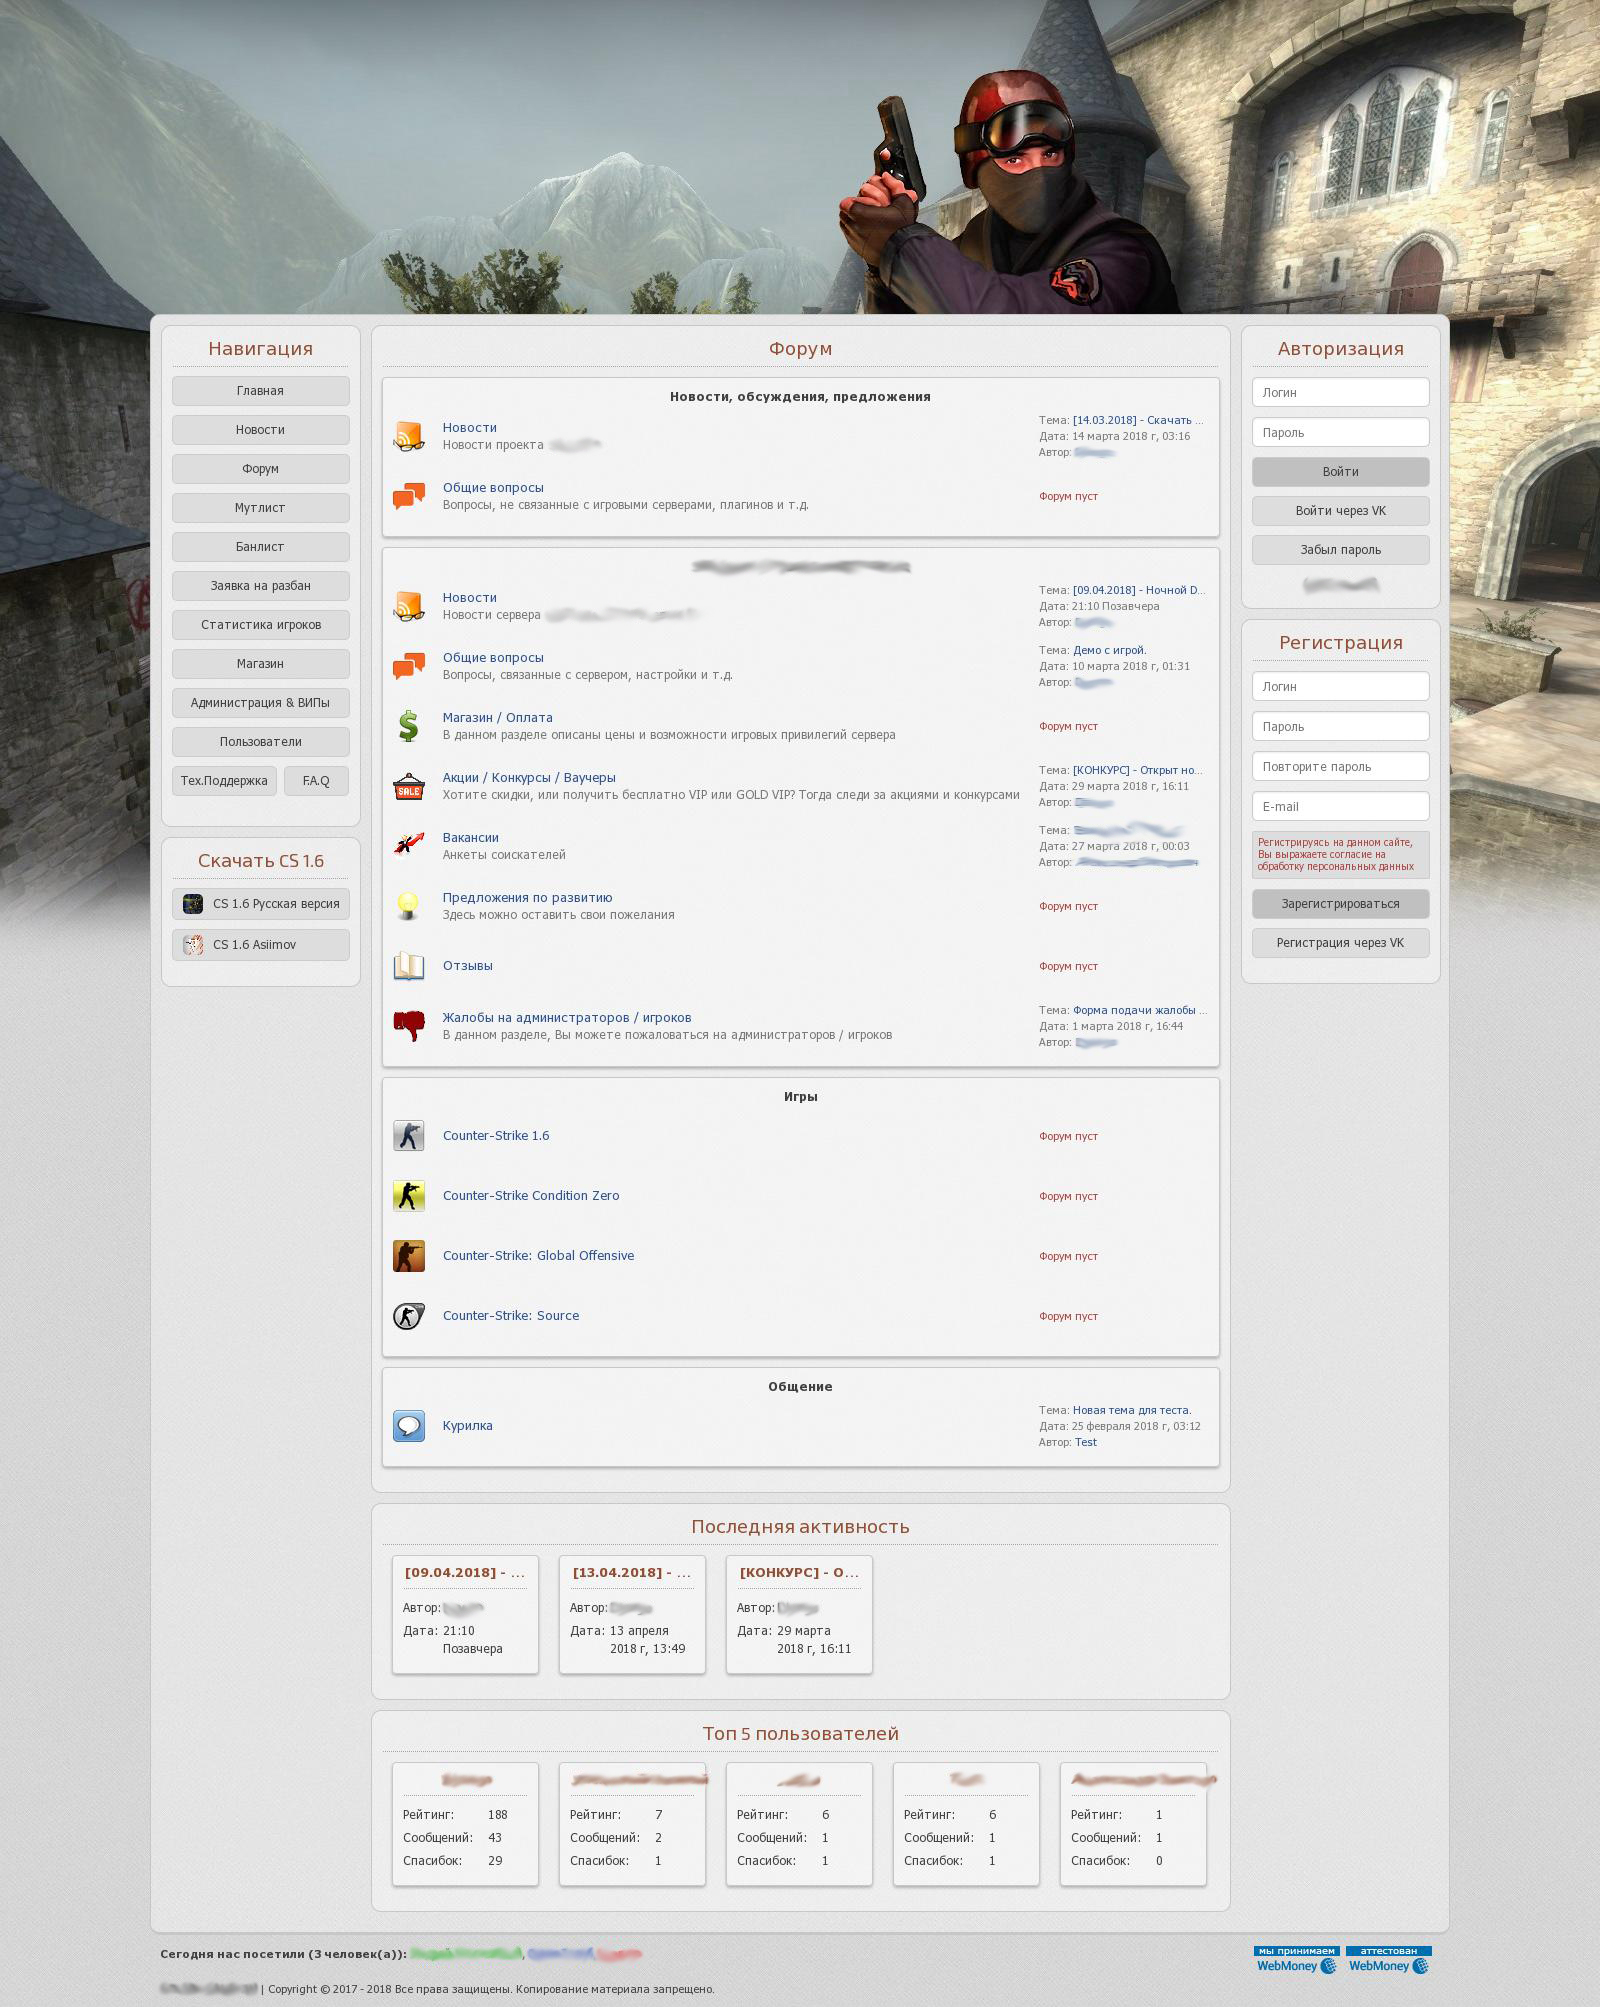
Task: Open the F.A.Q page
Action: click(316, 781)
